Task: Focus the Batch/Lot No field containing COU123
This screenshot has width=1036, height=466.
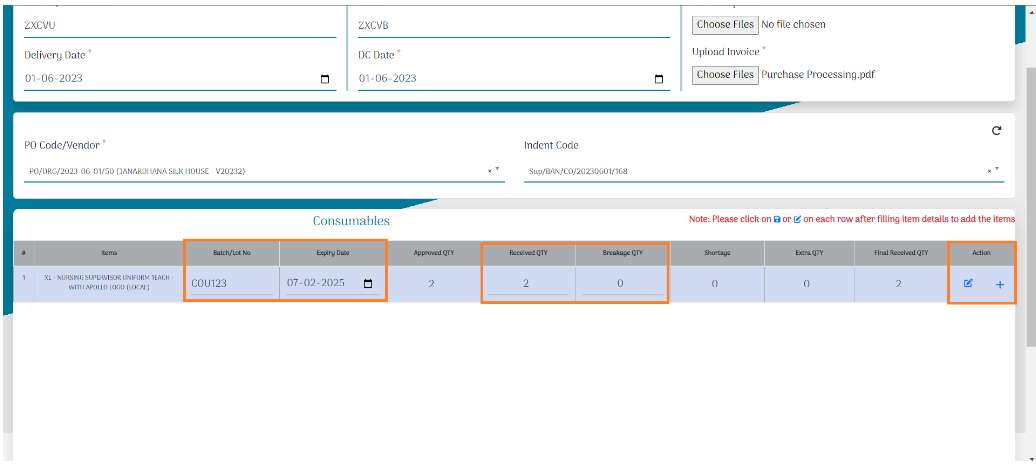Action: pyautogui.click(x=230, y=284)
